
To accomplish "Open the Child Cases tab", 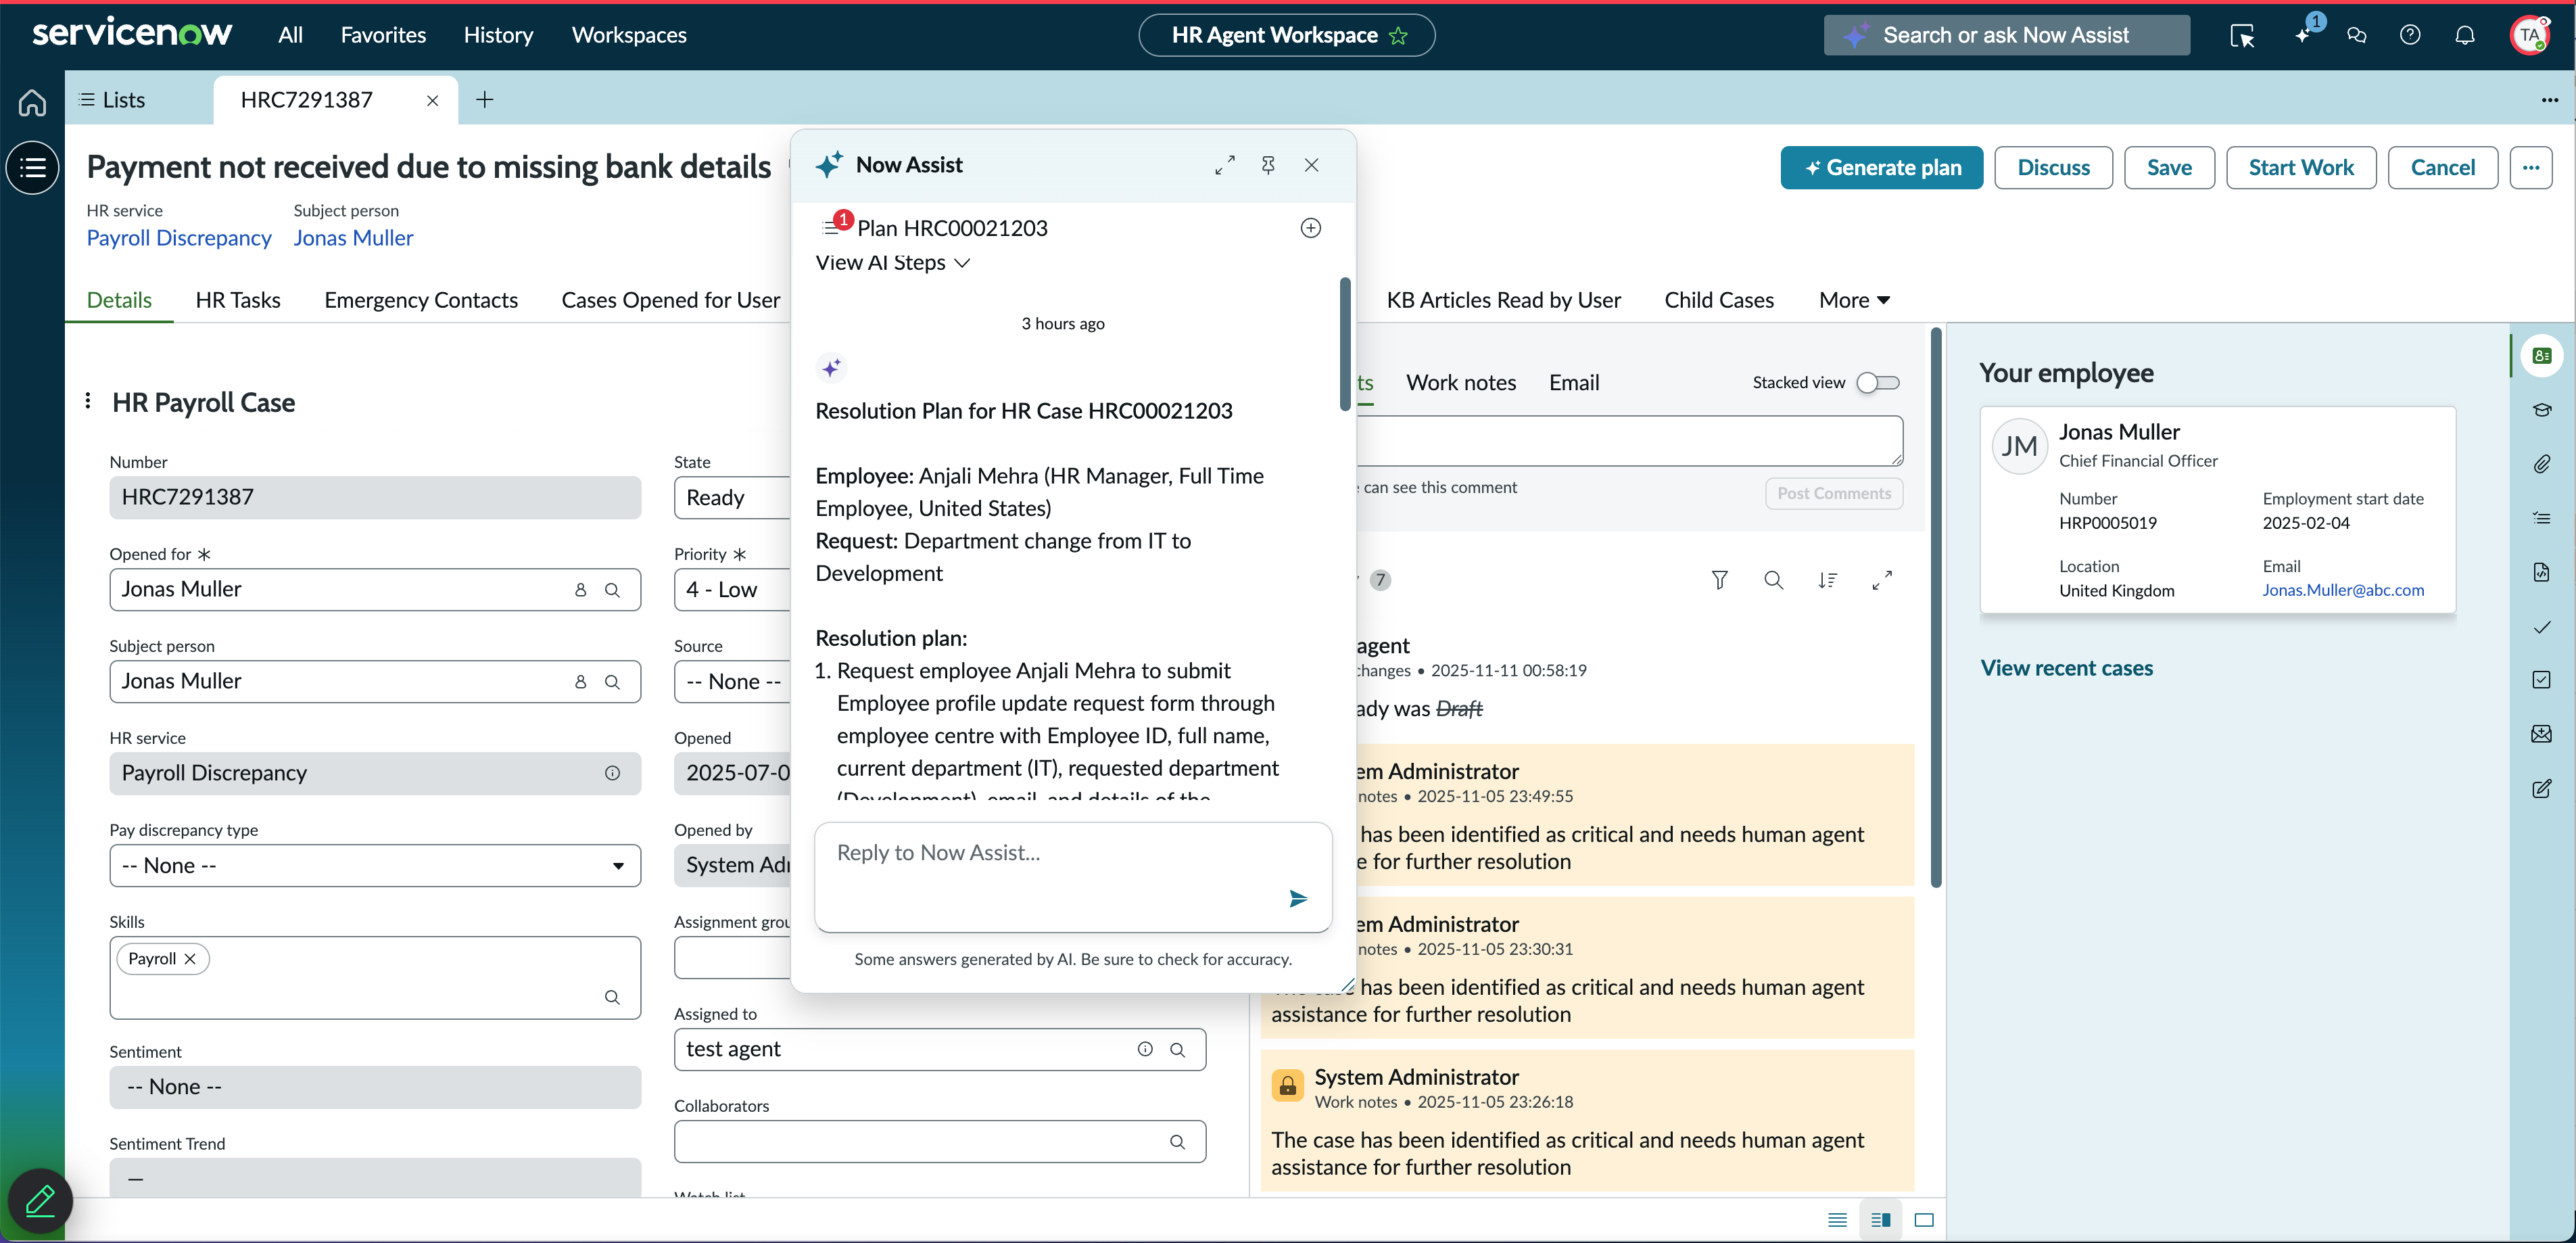I will point(1718,300).
